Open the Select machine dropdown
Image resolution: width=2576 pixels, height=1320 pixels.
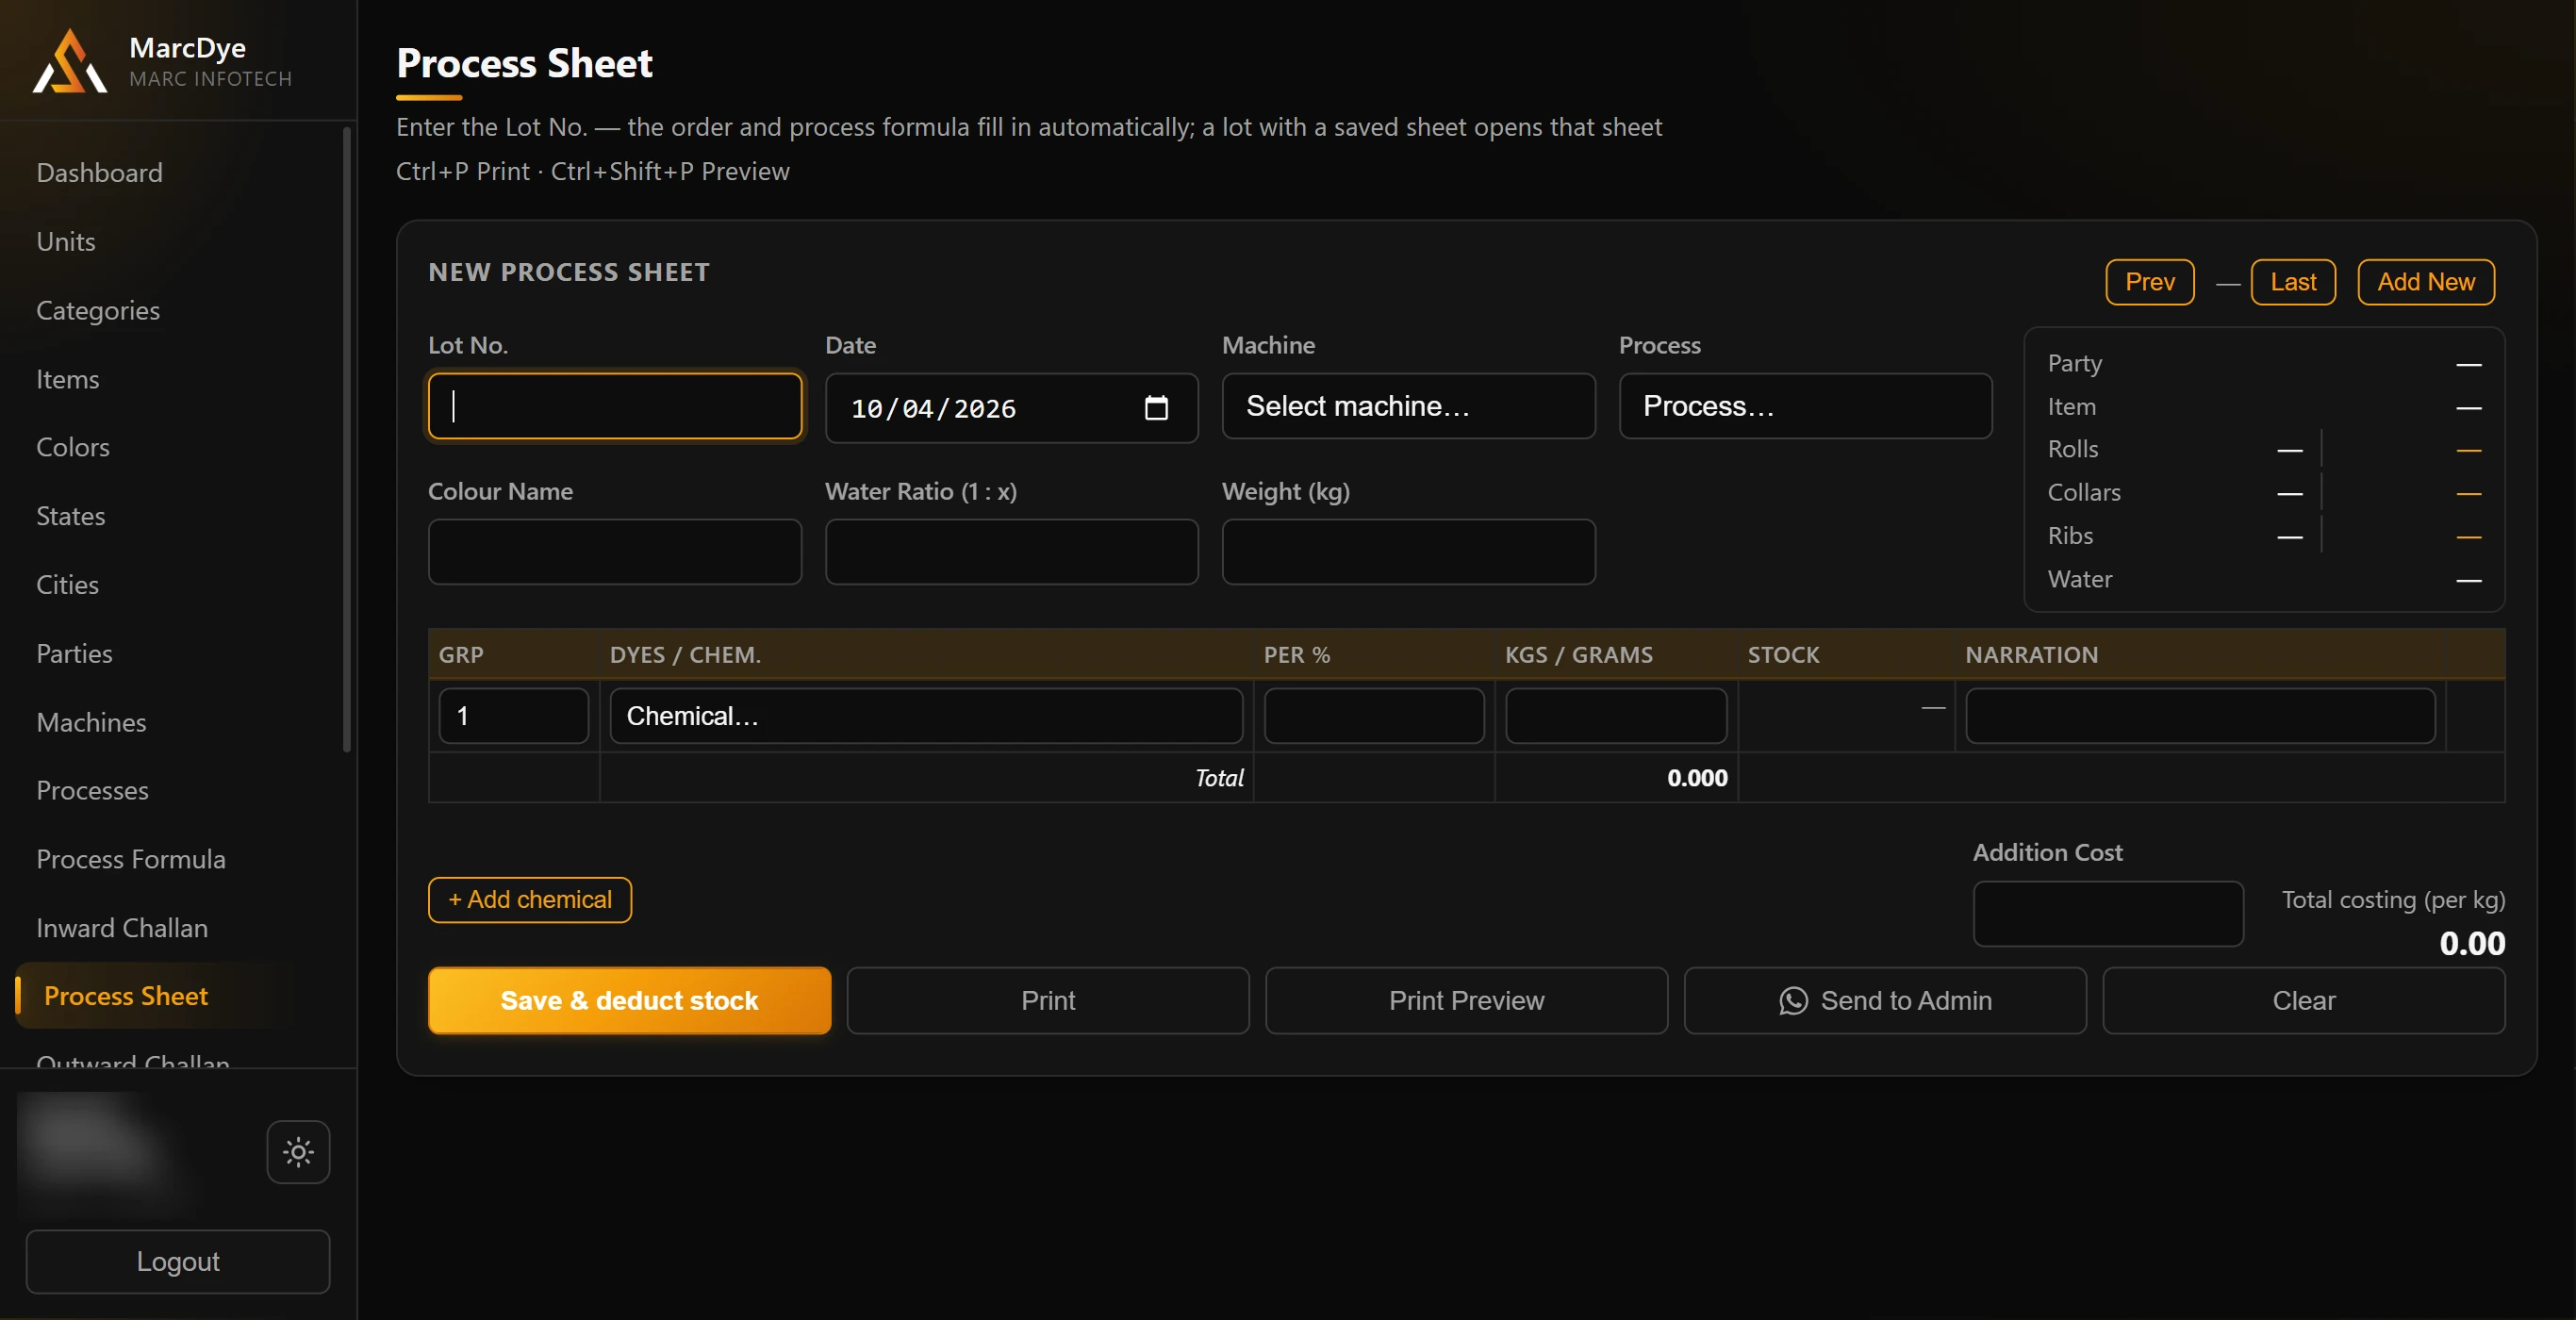(1408, 406)
